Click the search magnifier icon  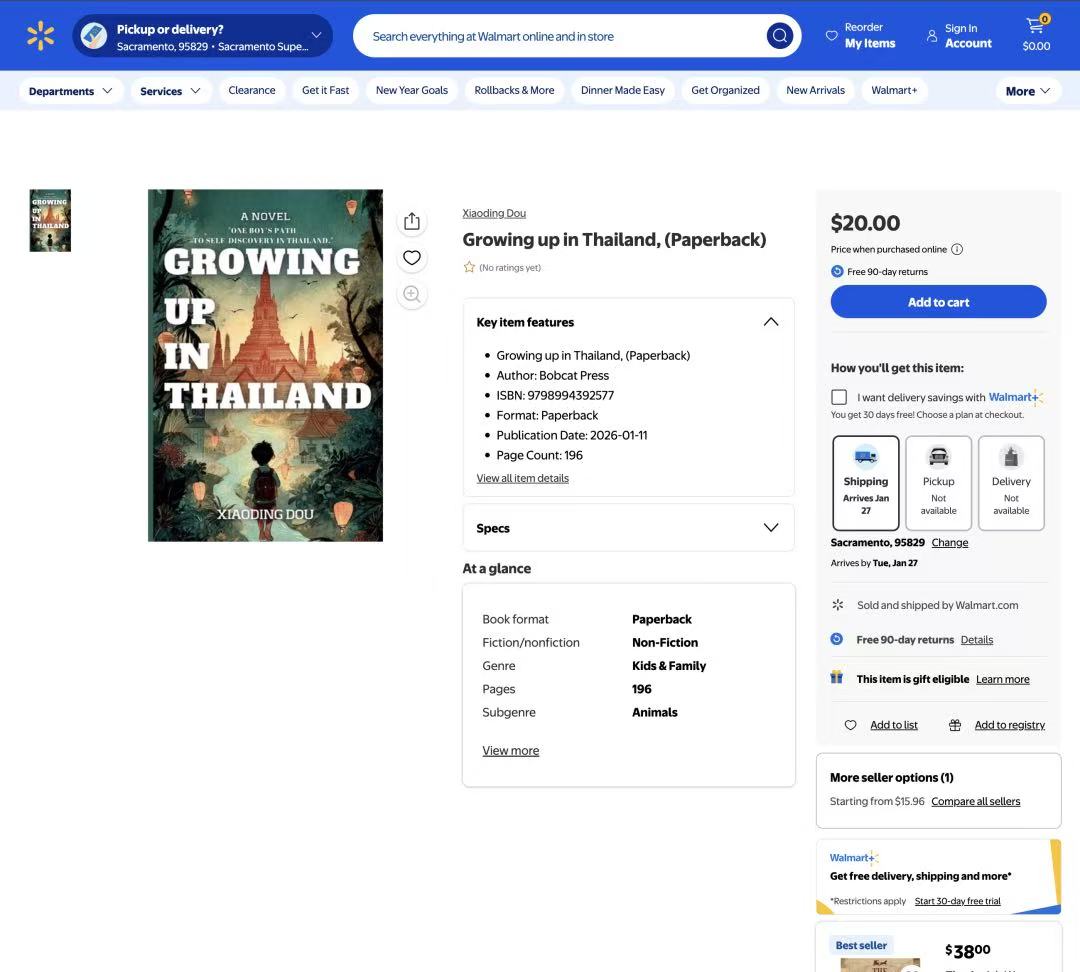click(x=779, y=36)
